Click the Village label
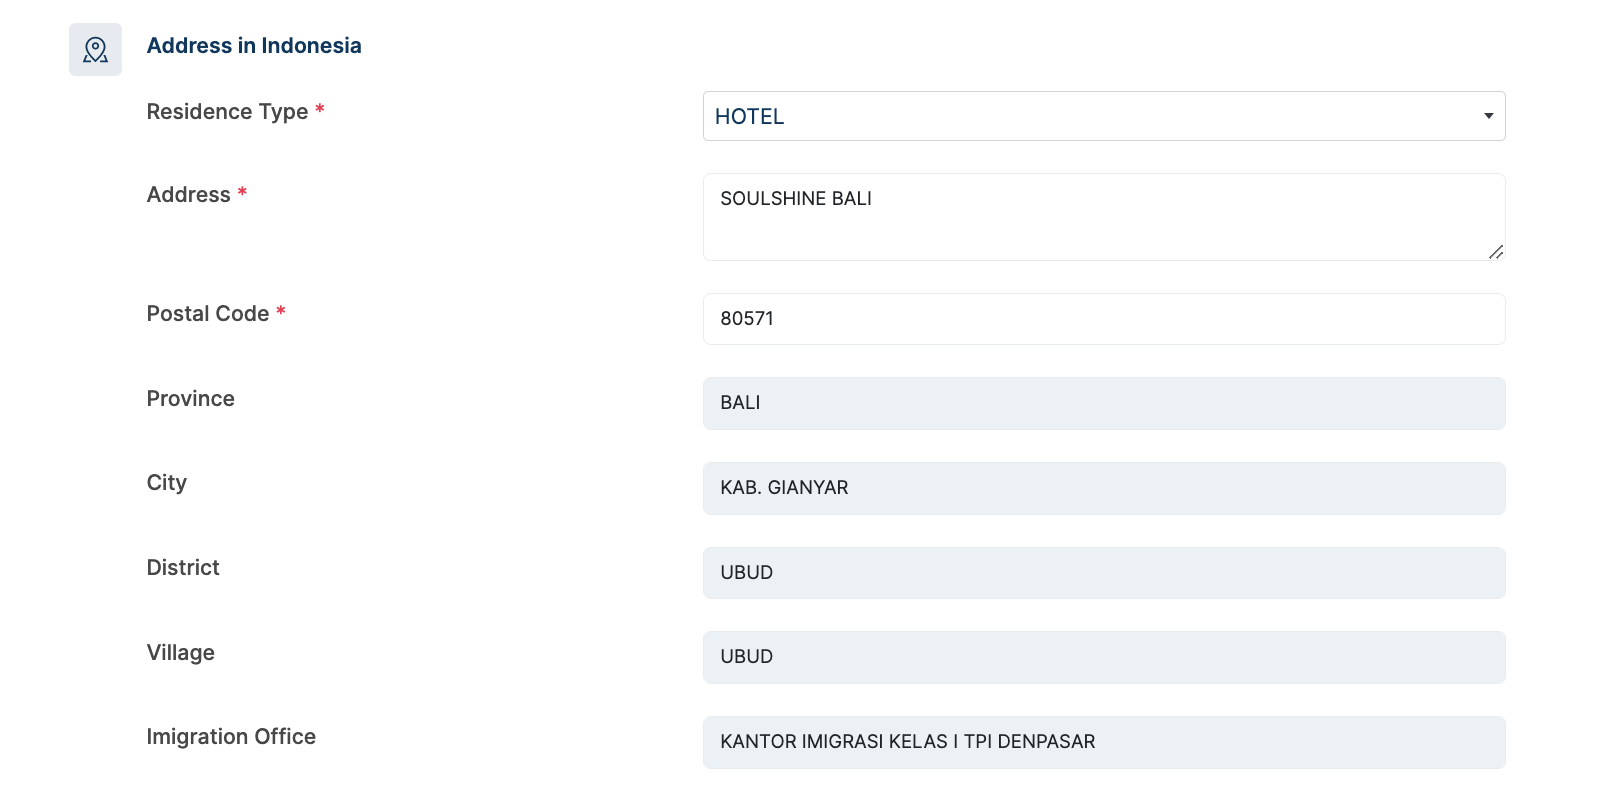 pos(180,653)
